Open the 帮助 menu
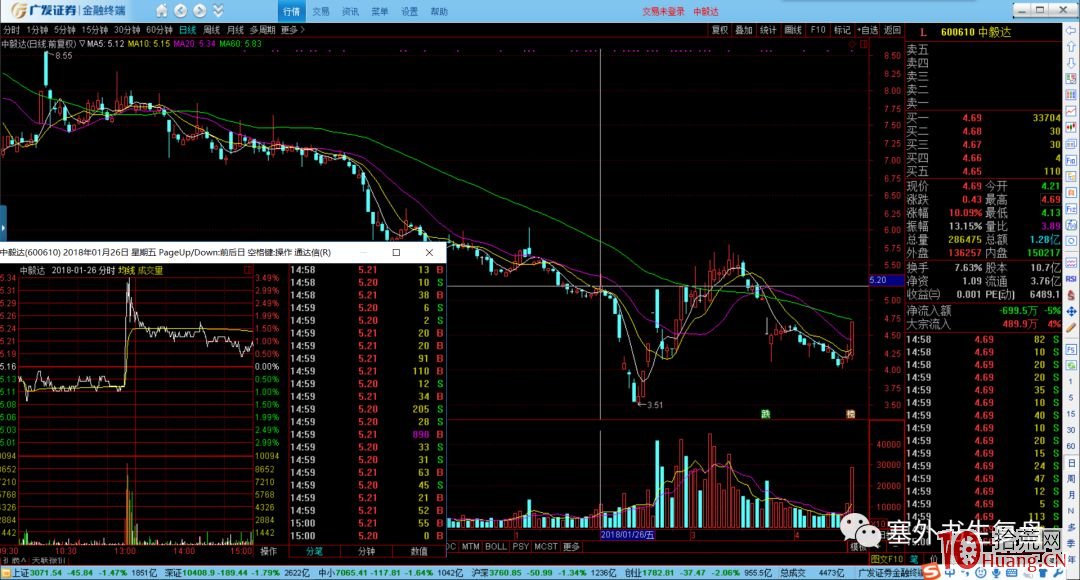Screen dimensions: 1080x580 [439, 12]
